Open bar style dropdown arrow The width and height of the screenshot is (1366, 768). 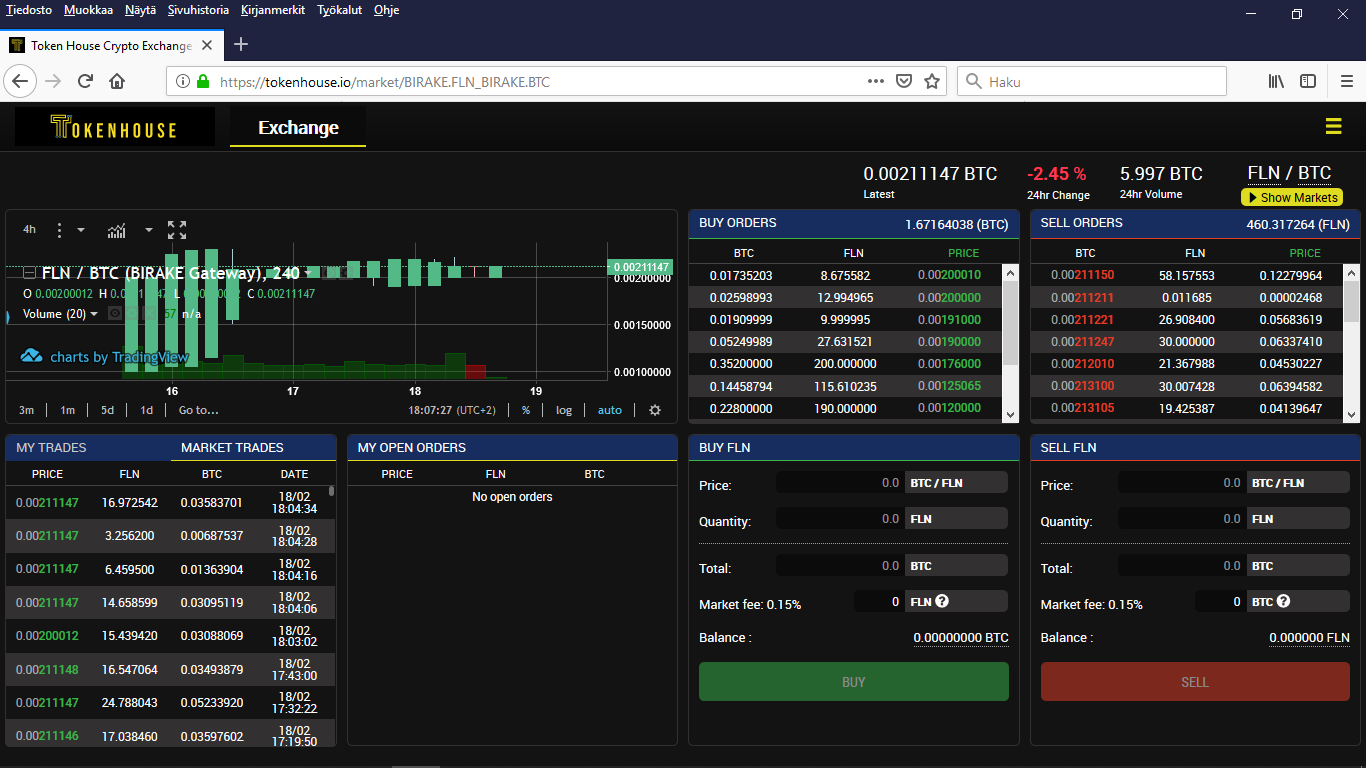(81, 230)
